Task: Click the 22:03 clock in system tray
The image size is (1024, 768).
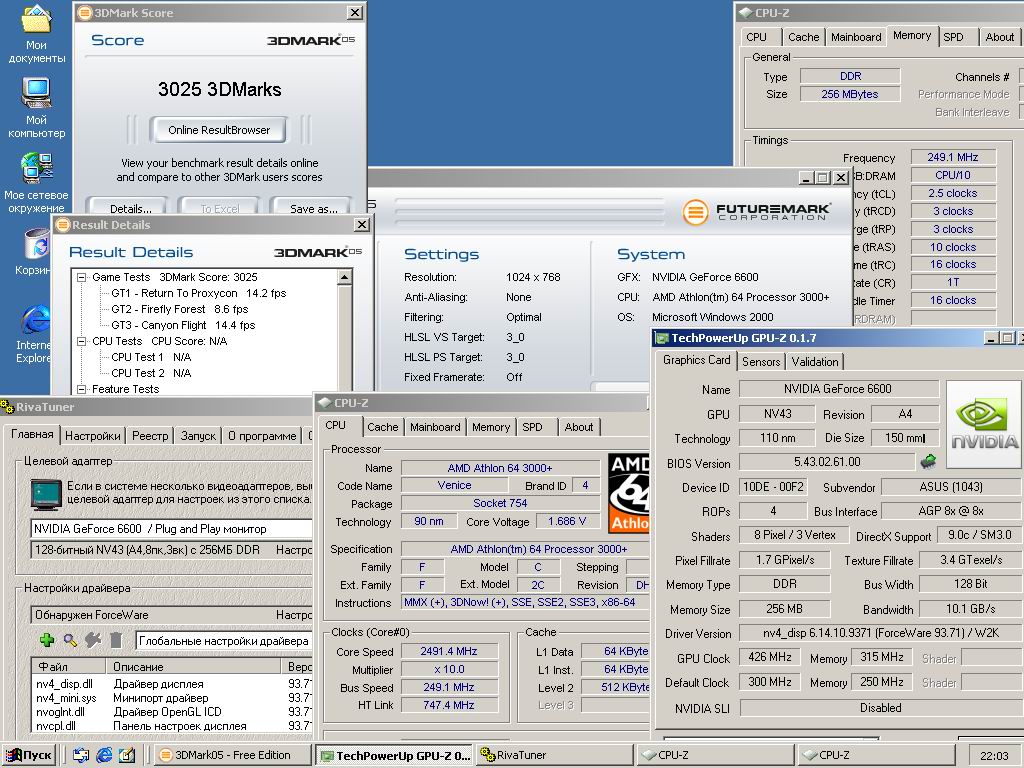Action: pyautogui.click(x=994, y=756)
